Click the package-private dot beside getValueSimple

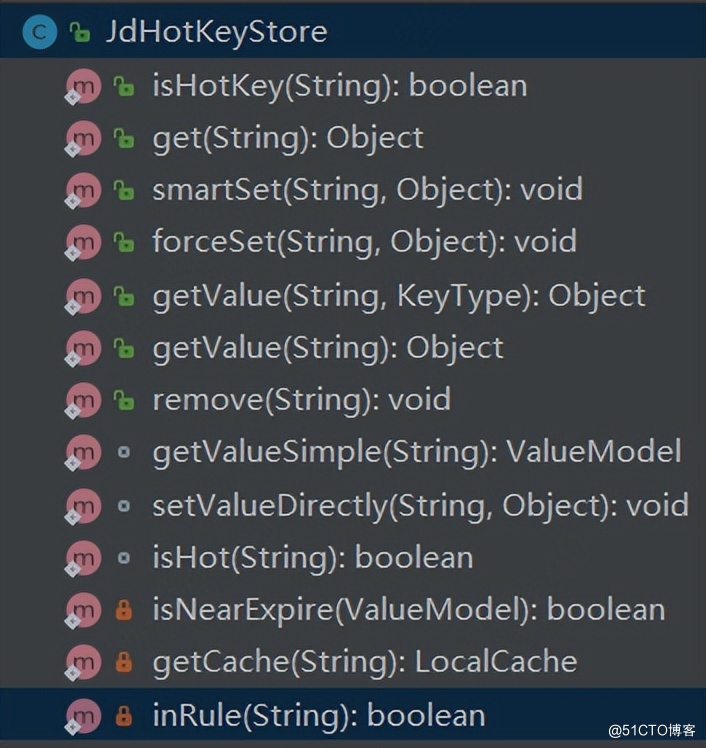tap(123, 452)
